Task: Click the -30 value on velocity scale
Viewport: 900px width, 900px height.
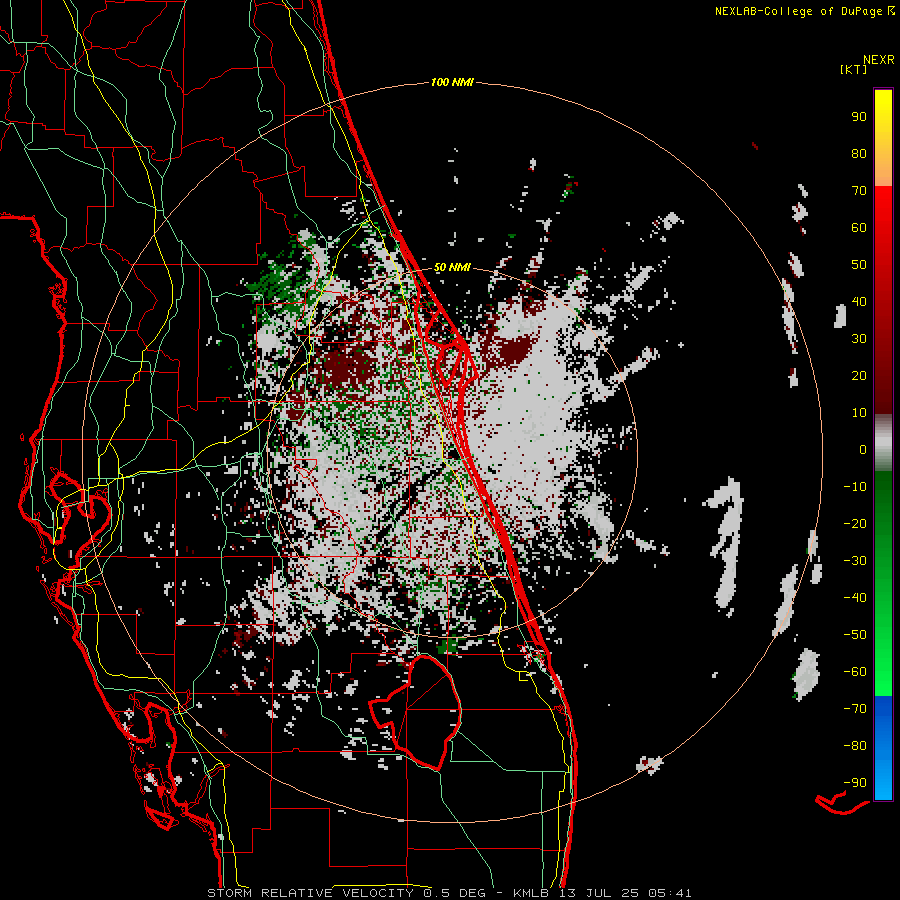Action: tap(855, 561)
